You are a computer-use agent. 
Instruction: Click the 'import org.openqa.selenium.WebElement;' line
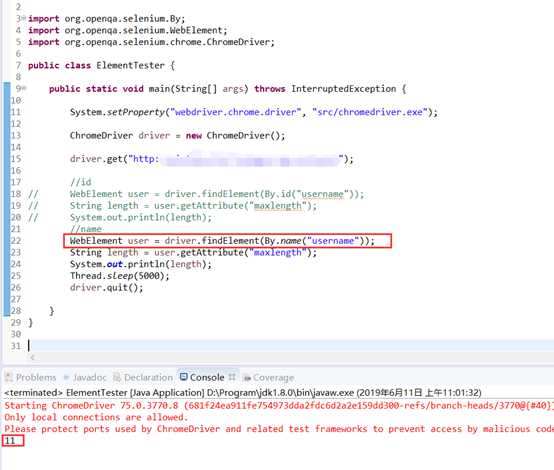pos(128,30)
